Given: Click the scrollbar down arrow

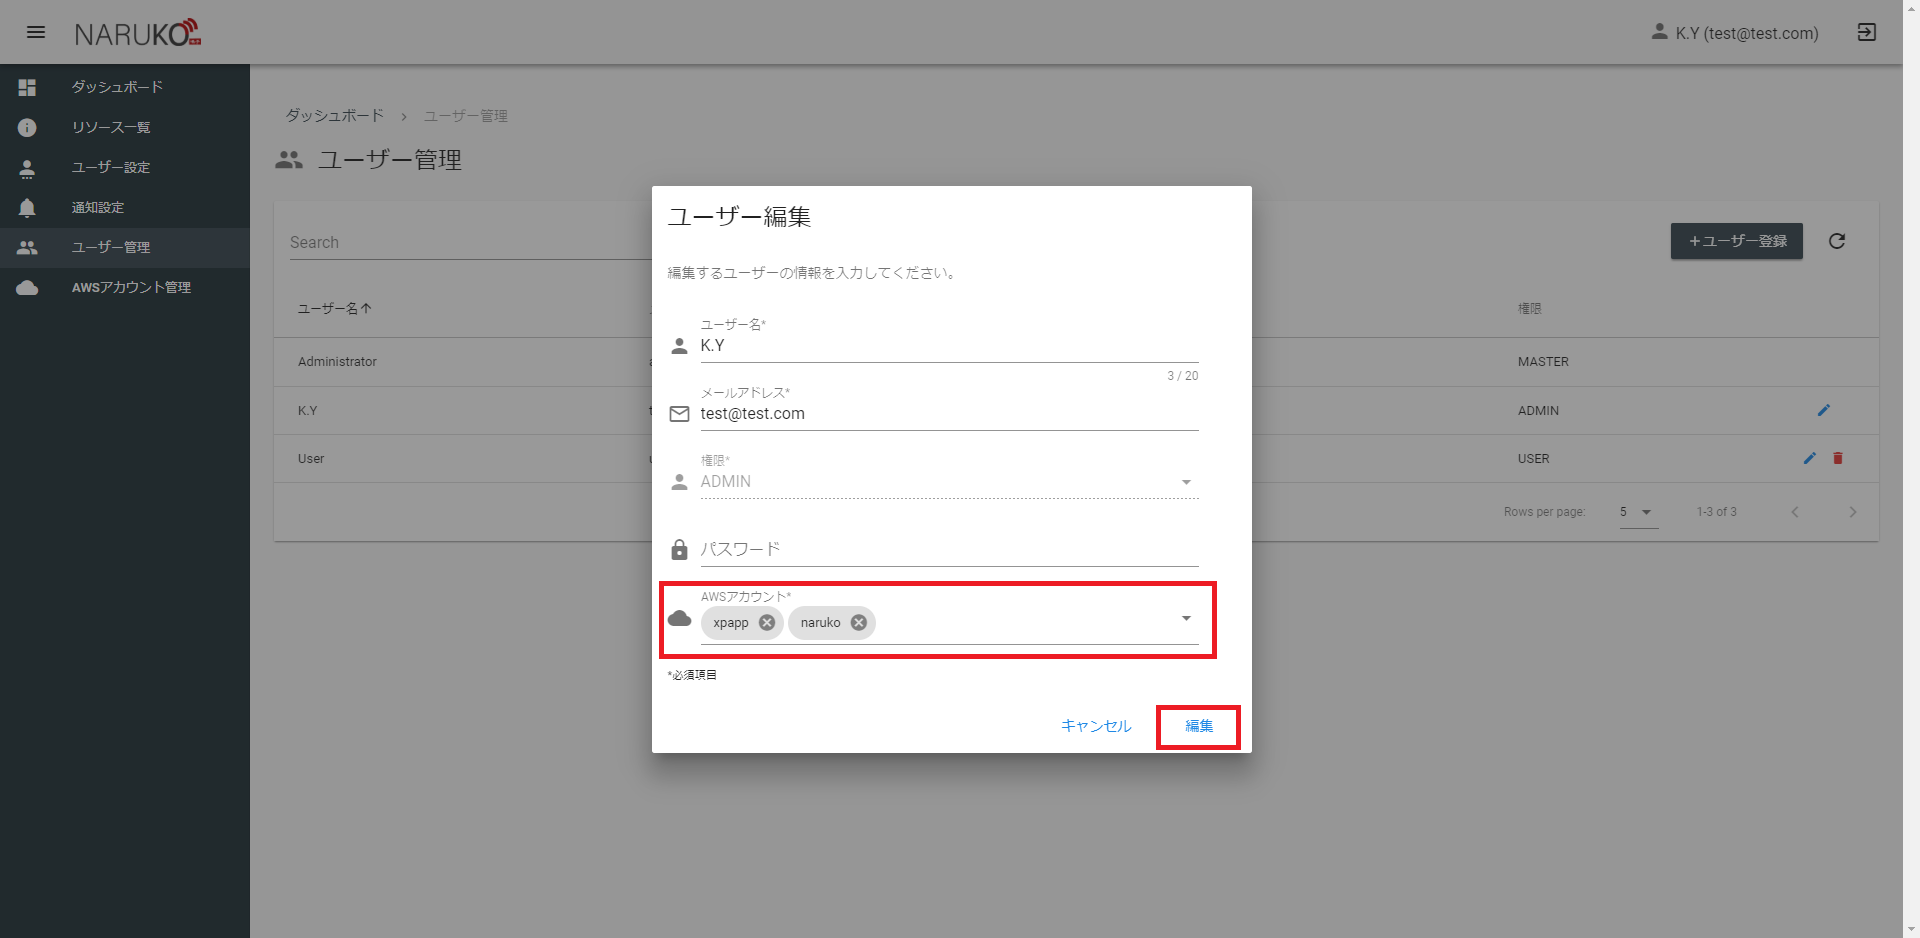Looking at the screenshot, I should click(1911, 929).
